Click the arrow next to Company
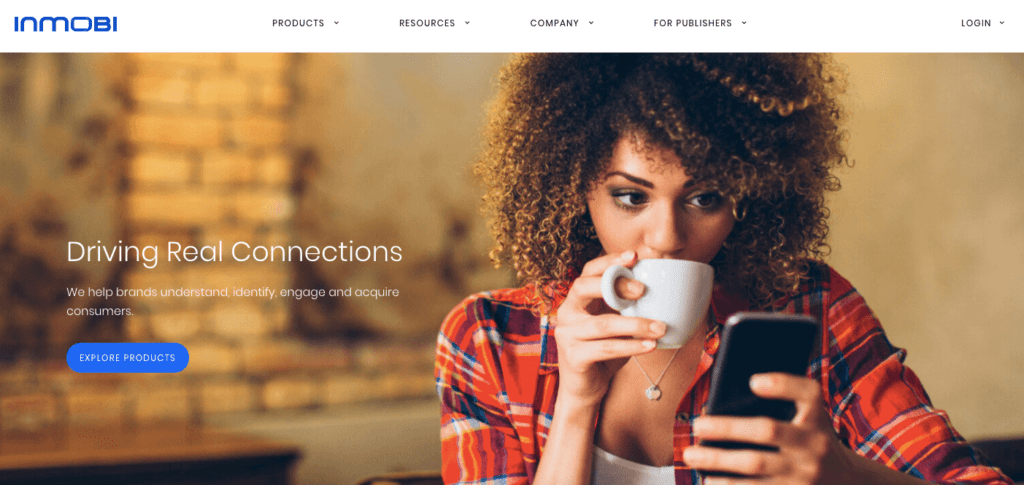Screen dimensions: 1024x485 point(591,23)
